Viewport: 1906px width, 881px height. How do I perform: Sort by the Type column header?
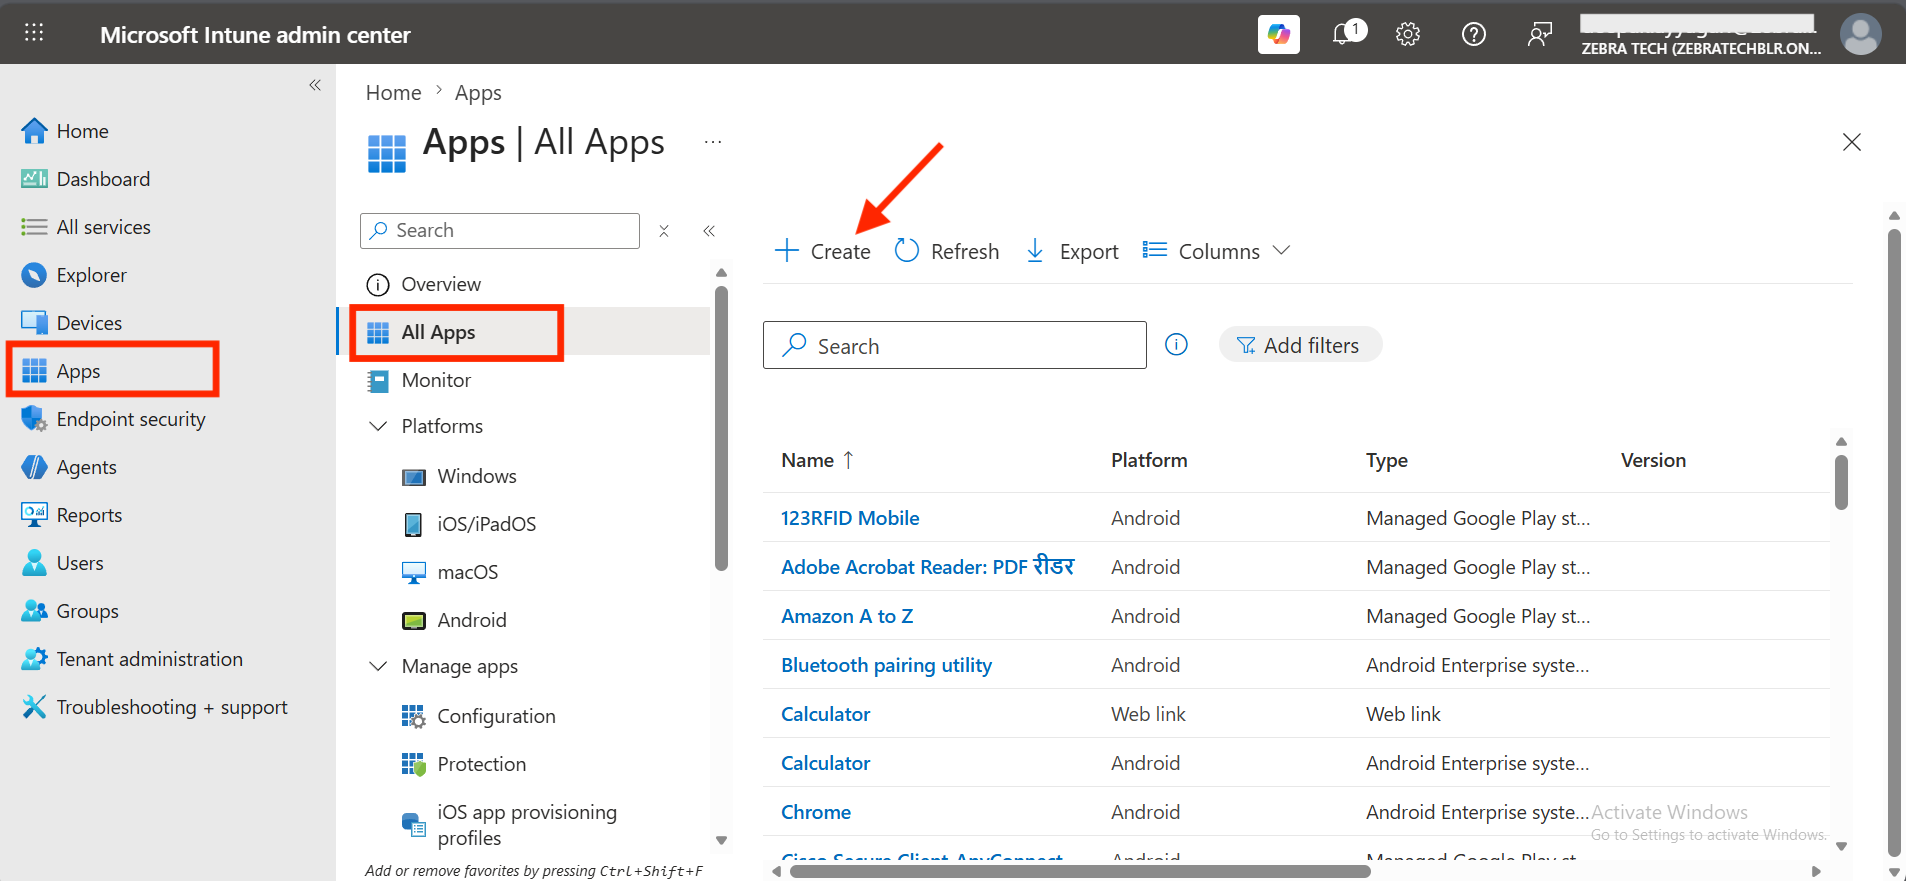point(1387,460)
